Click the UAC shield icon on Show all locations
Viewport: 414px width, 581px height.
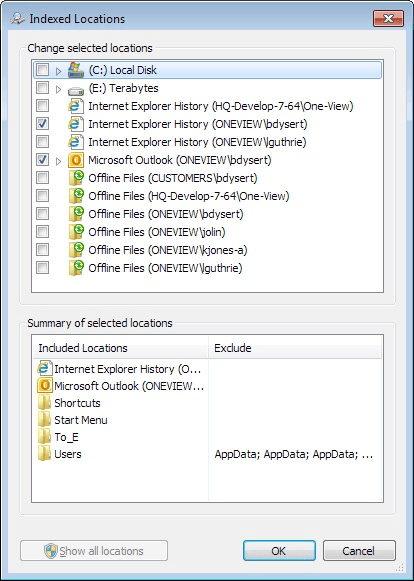coord(51,551)
